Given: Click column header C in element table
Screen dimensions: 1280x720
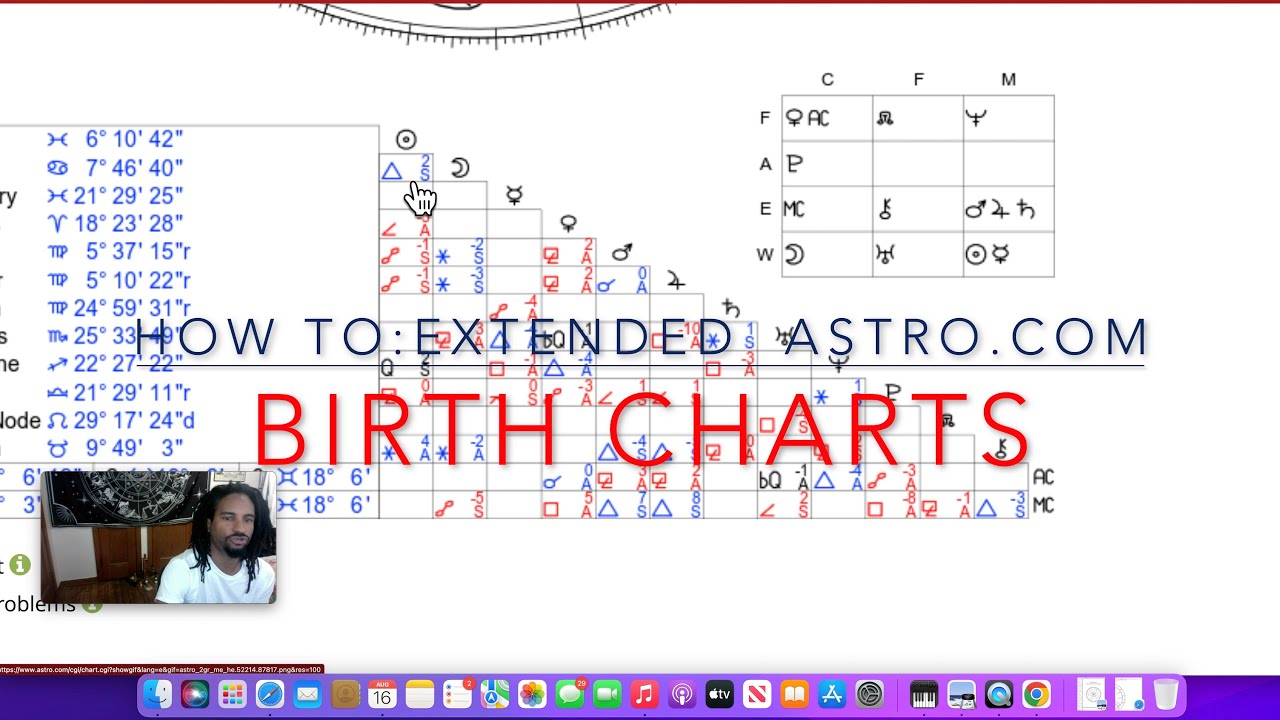Looking at the screenshot, I should point(827,80).
